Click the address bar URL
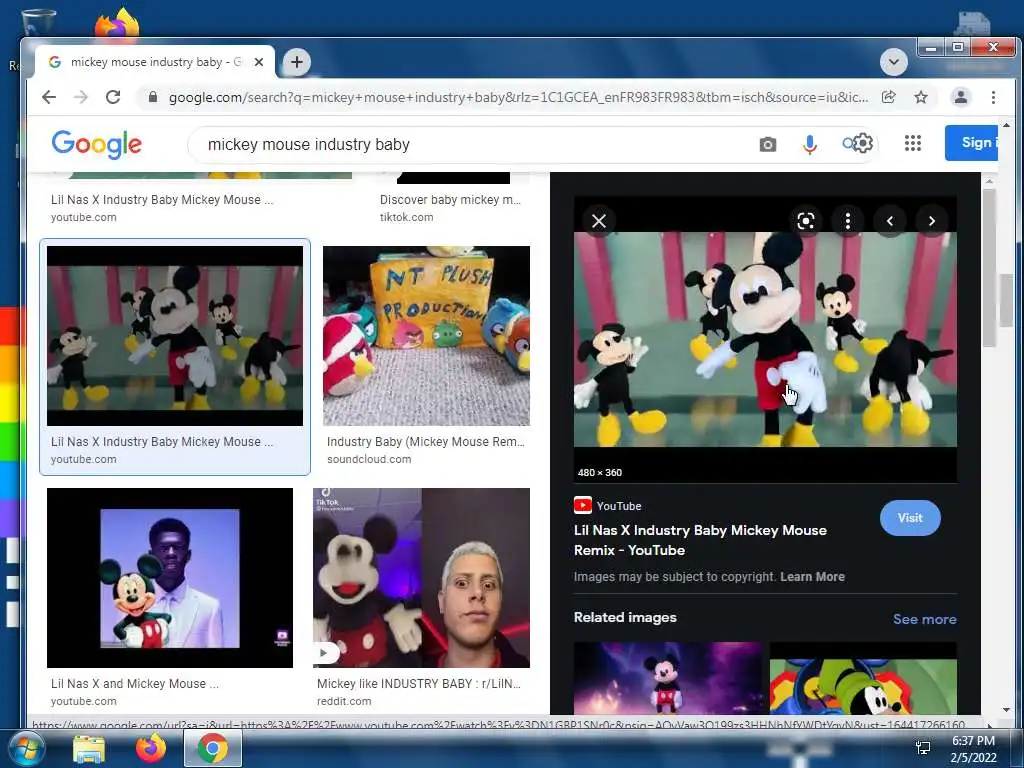 pyautogui.click(x=519, y=97)
